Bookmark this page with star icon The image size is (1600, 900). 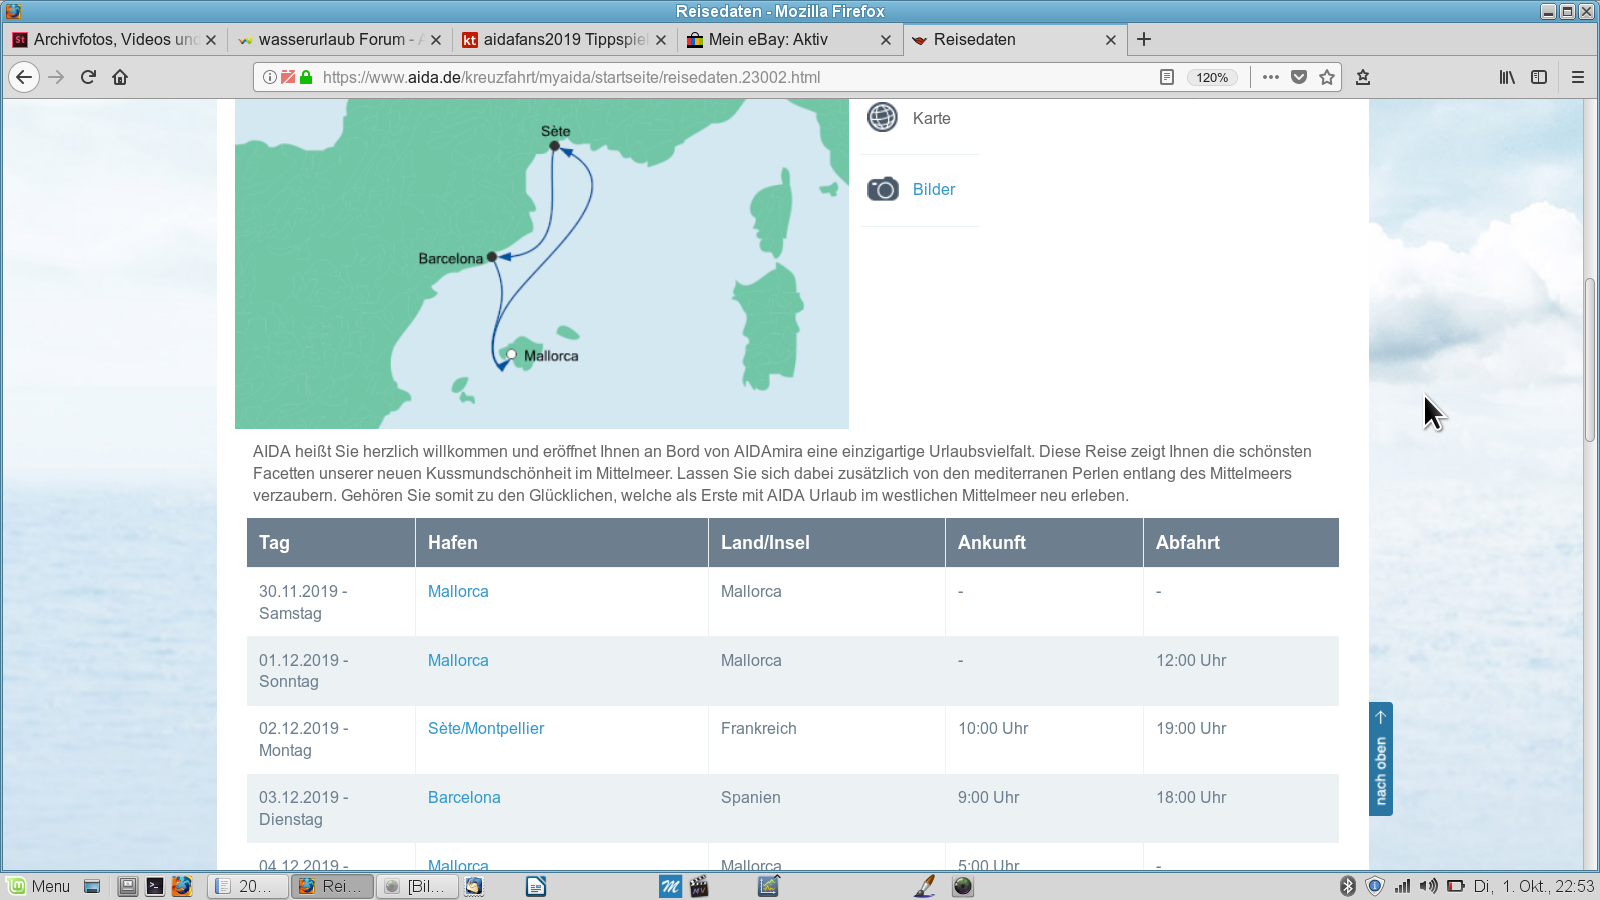pos(1327,77)
